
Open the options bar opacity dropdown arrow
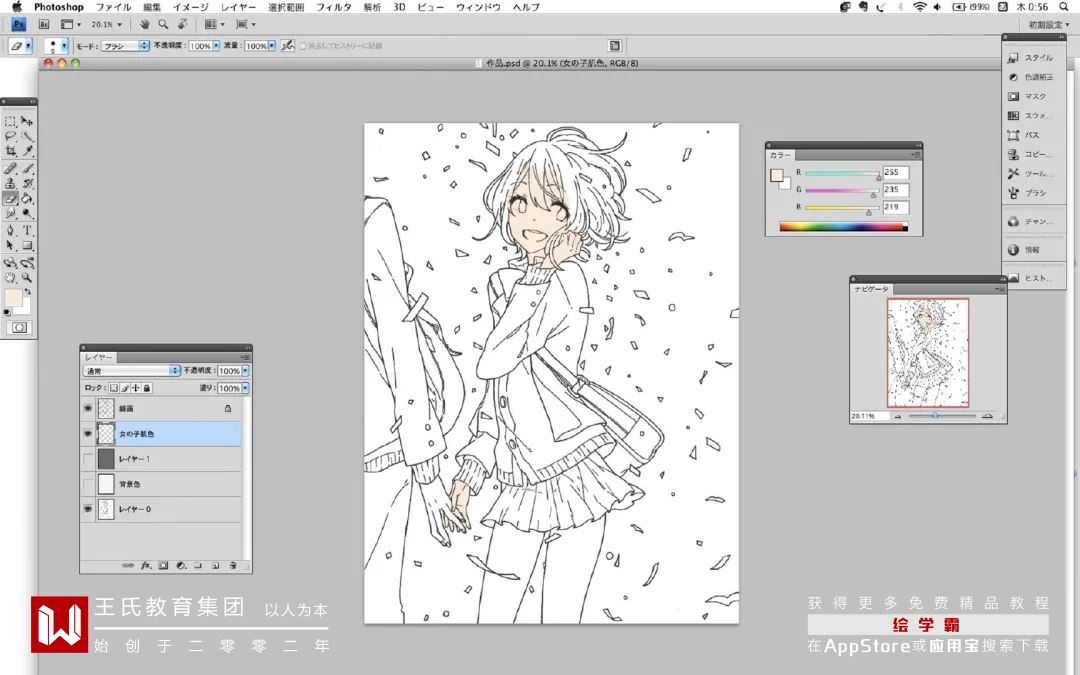point(216,45)
